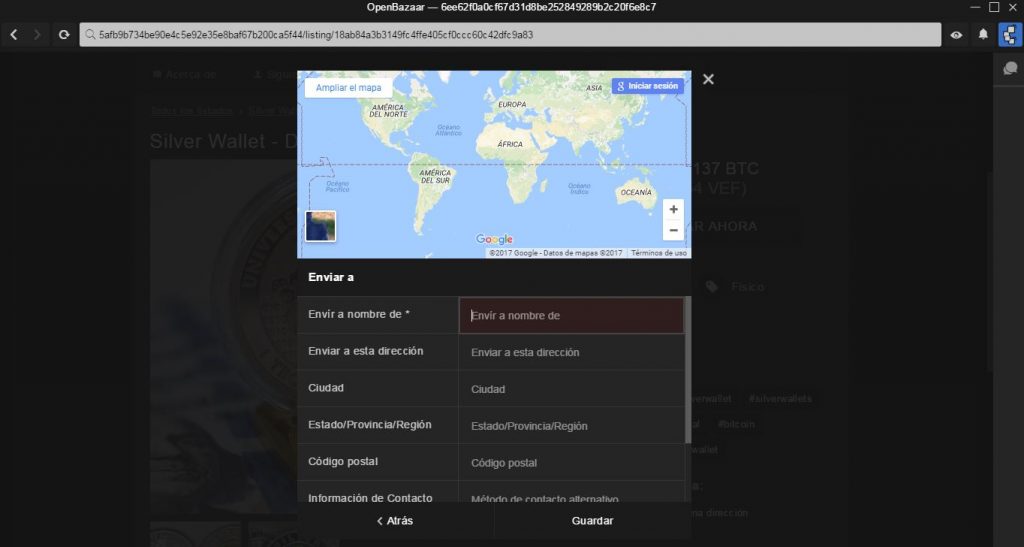Click the Información de Contacto label
The height and width of the screenshot is (547, 1024).
click(370, 498)
